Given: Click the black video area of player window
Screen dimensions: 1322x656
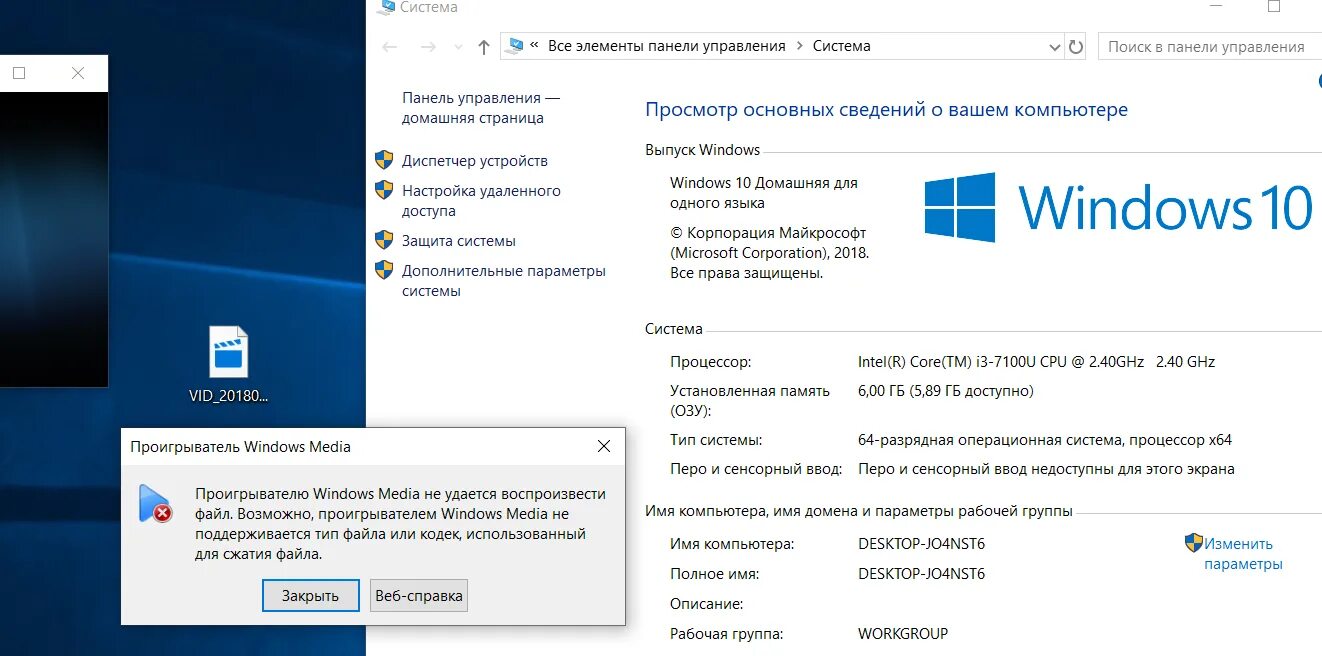Looking at the screenshot, I should coord(53,239).
